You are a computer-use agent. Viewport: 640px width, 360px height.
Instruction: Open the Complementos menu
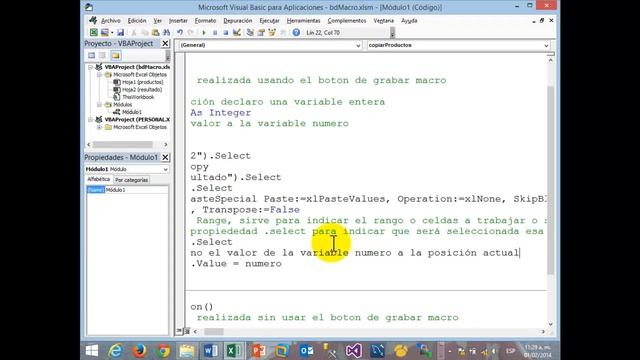[x=347, y=20]
